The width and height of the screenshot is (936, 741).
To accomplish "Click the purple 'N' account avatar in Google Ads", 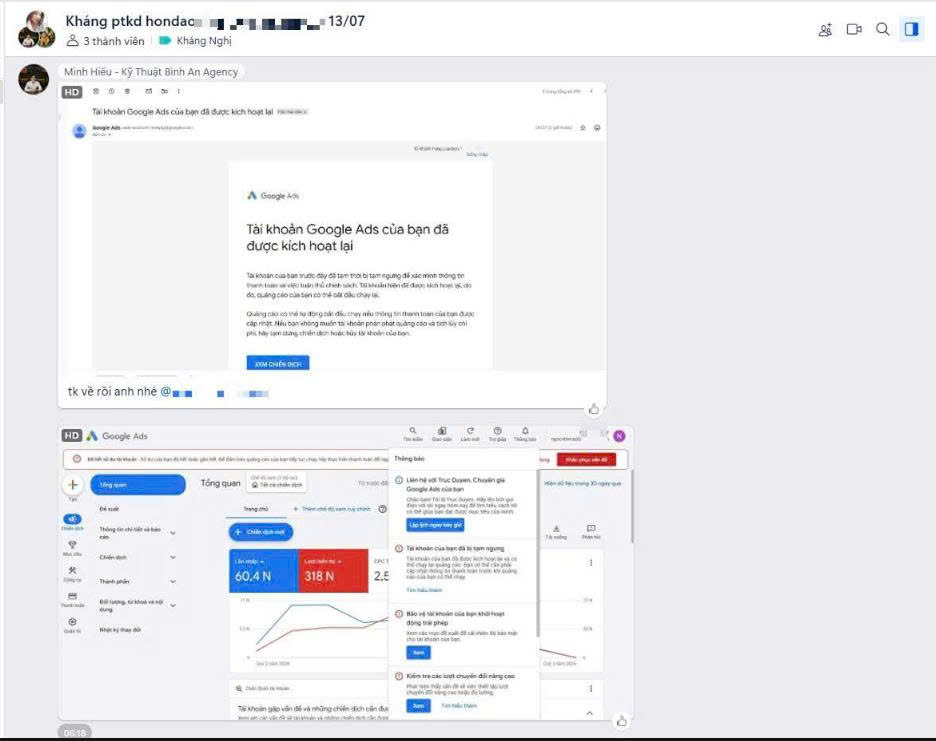I will pyautogui.click(x=620, y=436).
